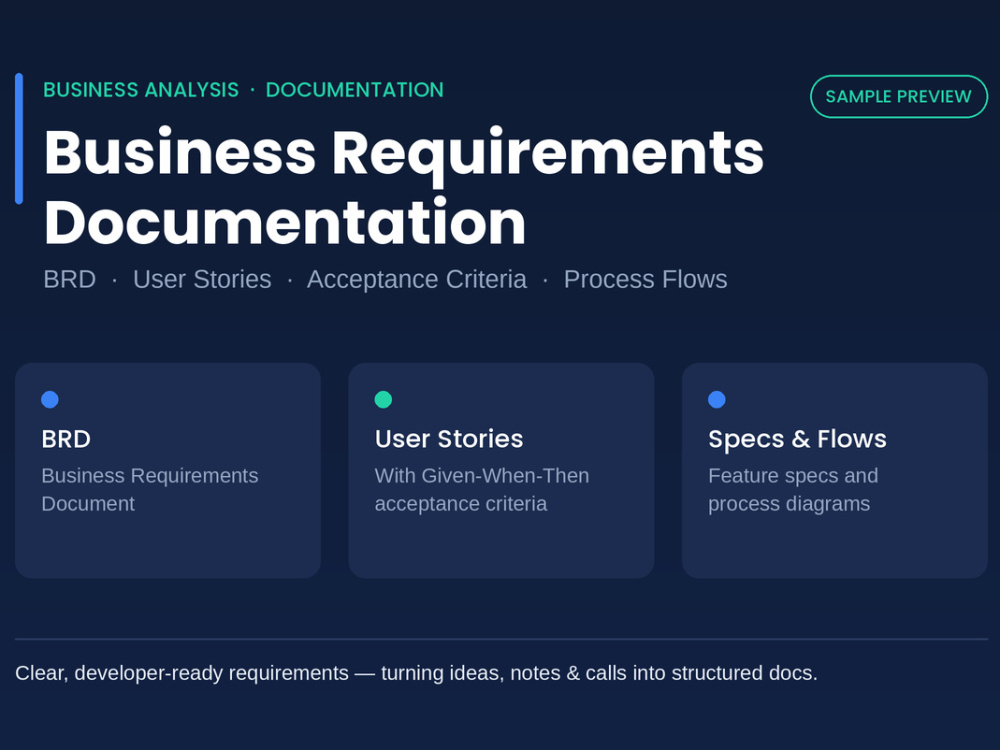
Task: Click 'Process Flows' in the subtitle
Action: pos(645,279)
